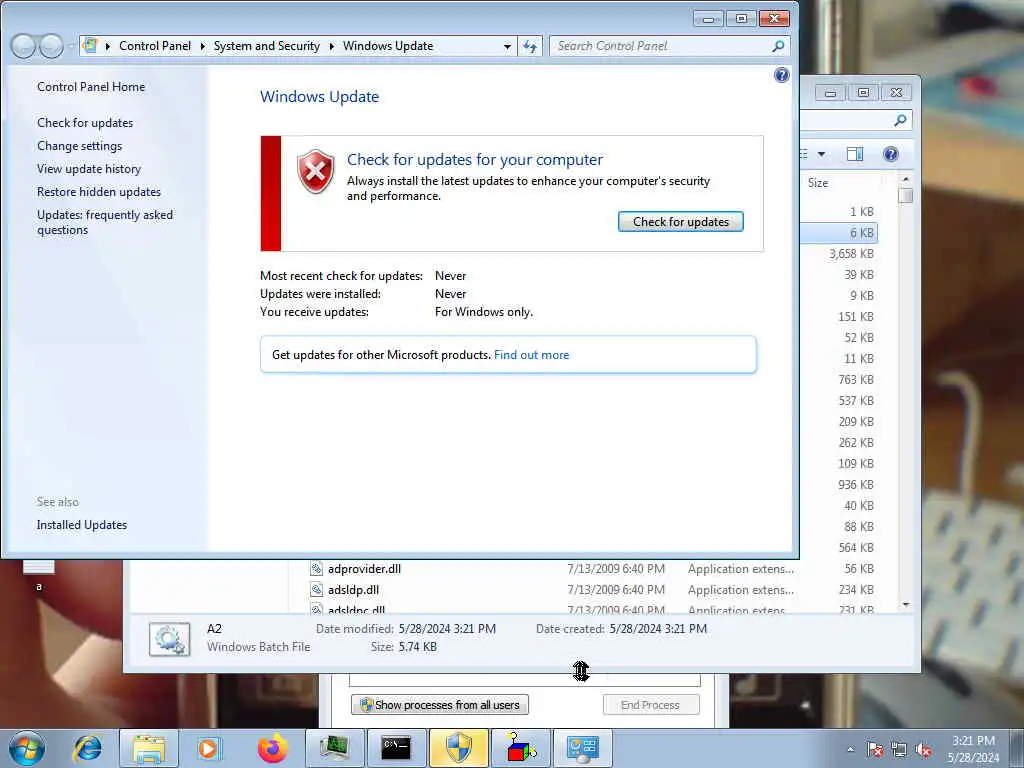The image size is (1024, 768).
Task: Launch Internet Explorer from taskbar
Action: pos(88,748)
